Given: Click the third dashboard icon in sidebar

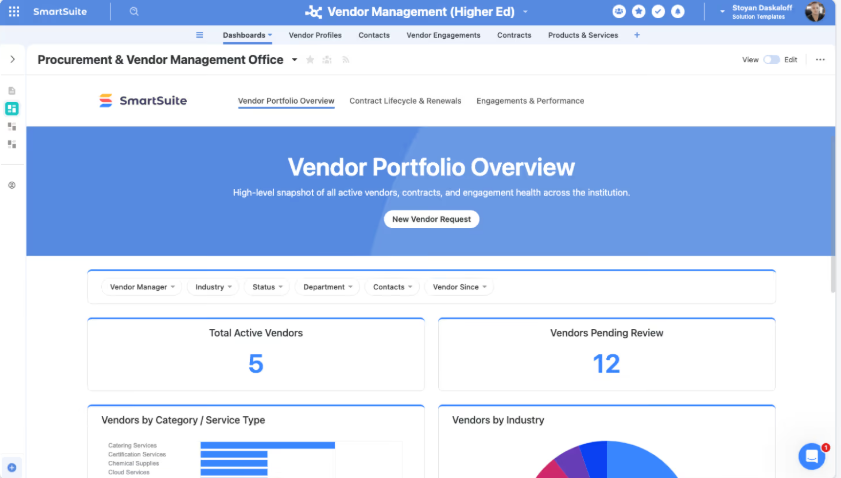Looking at the screenshot, I should (12, 144).
